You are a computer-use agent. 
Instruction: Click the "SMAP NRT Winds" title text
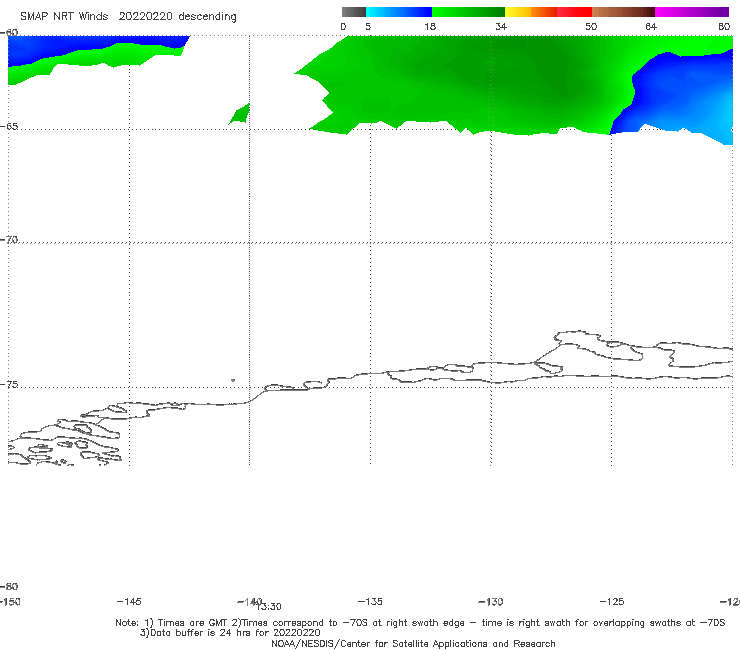pos(64,17)
